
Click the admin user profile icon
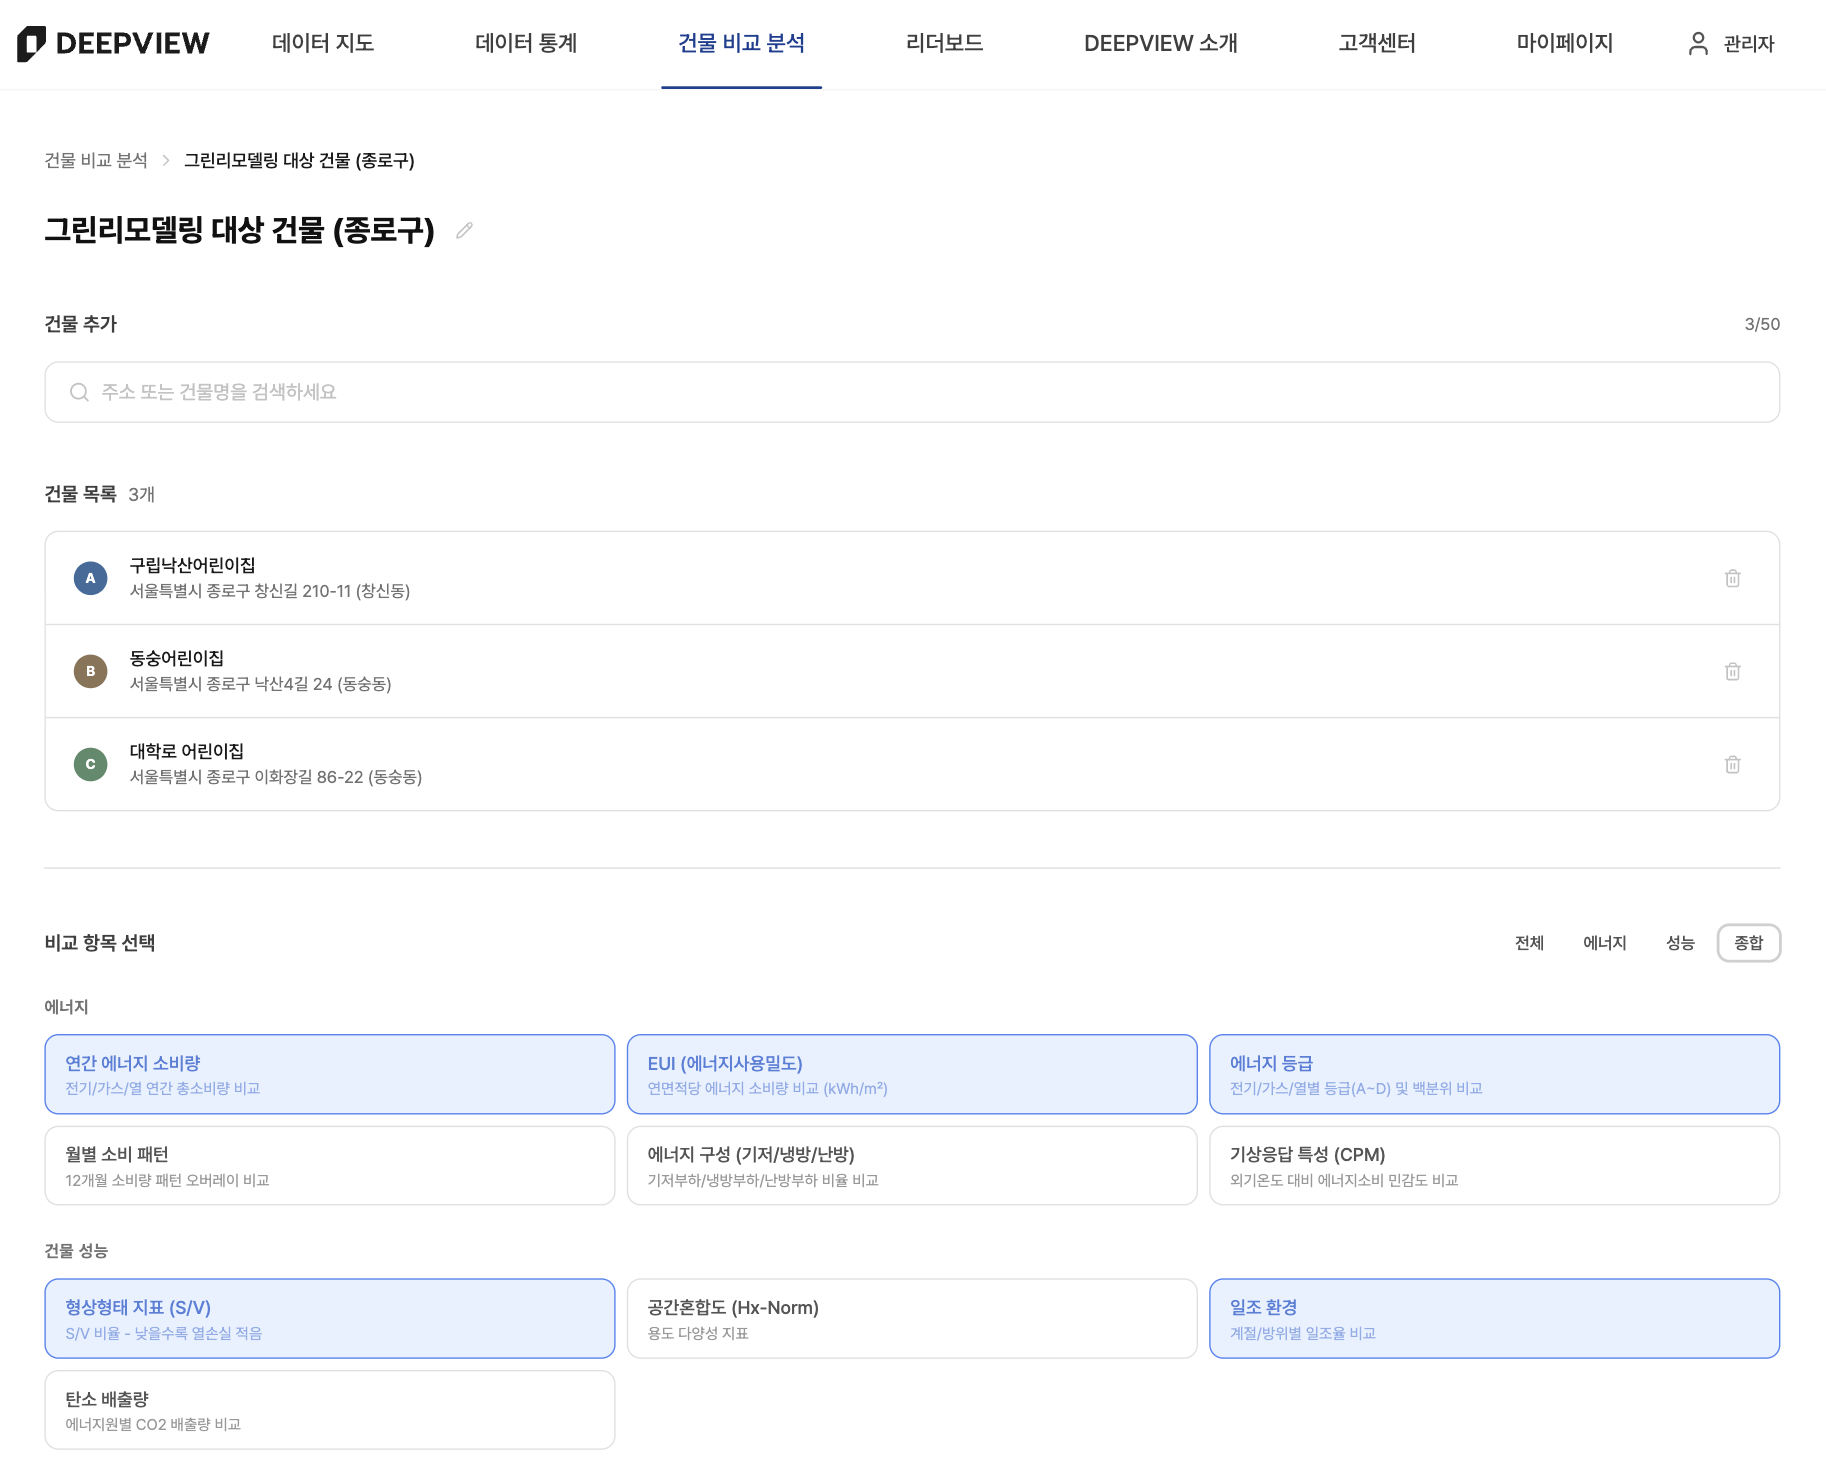coord(1698,43)
